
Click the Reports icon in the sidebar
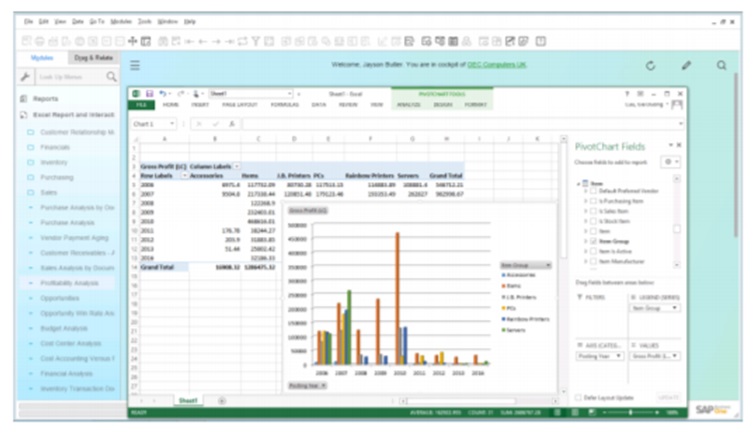click(24, 99)
